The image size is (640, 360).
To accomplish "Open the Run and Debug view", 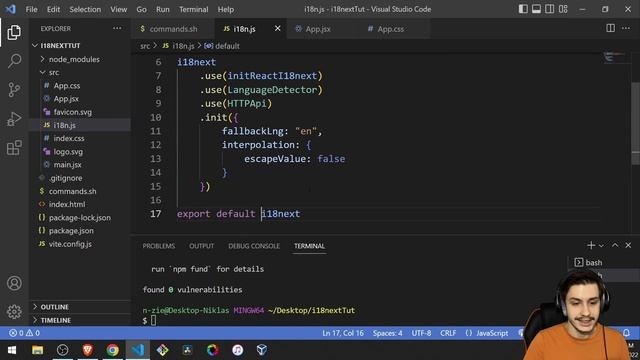I will click(x=14, y=119).
